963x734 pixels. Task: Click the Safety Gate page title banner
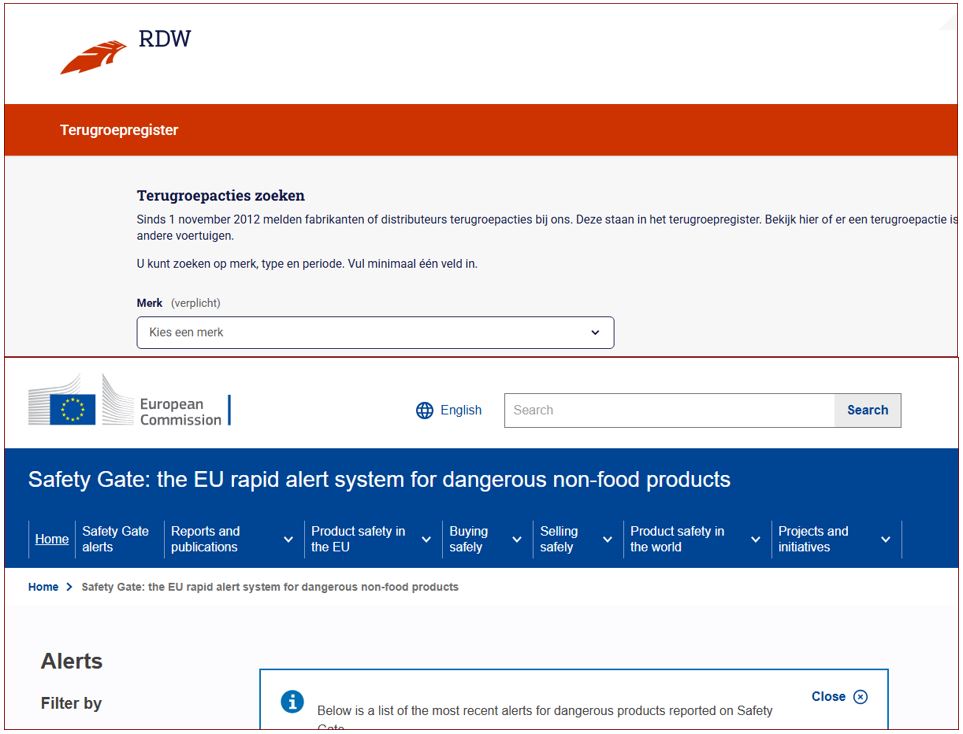[x=379, y=479]
